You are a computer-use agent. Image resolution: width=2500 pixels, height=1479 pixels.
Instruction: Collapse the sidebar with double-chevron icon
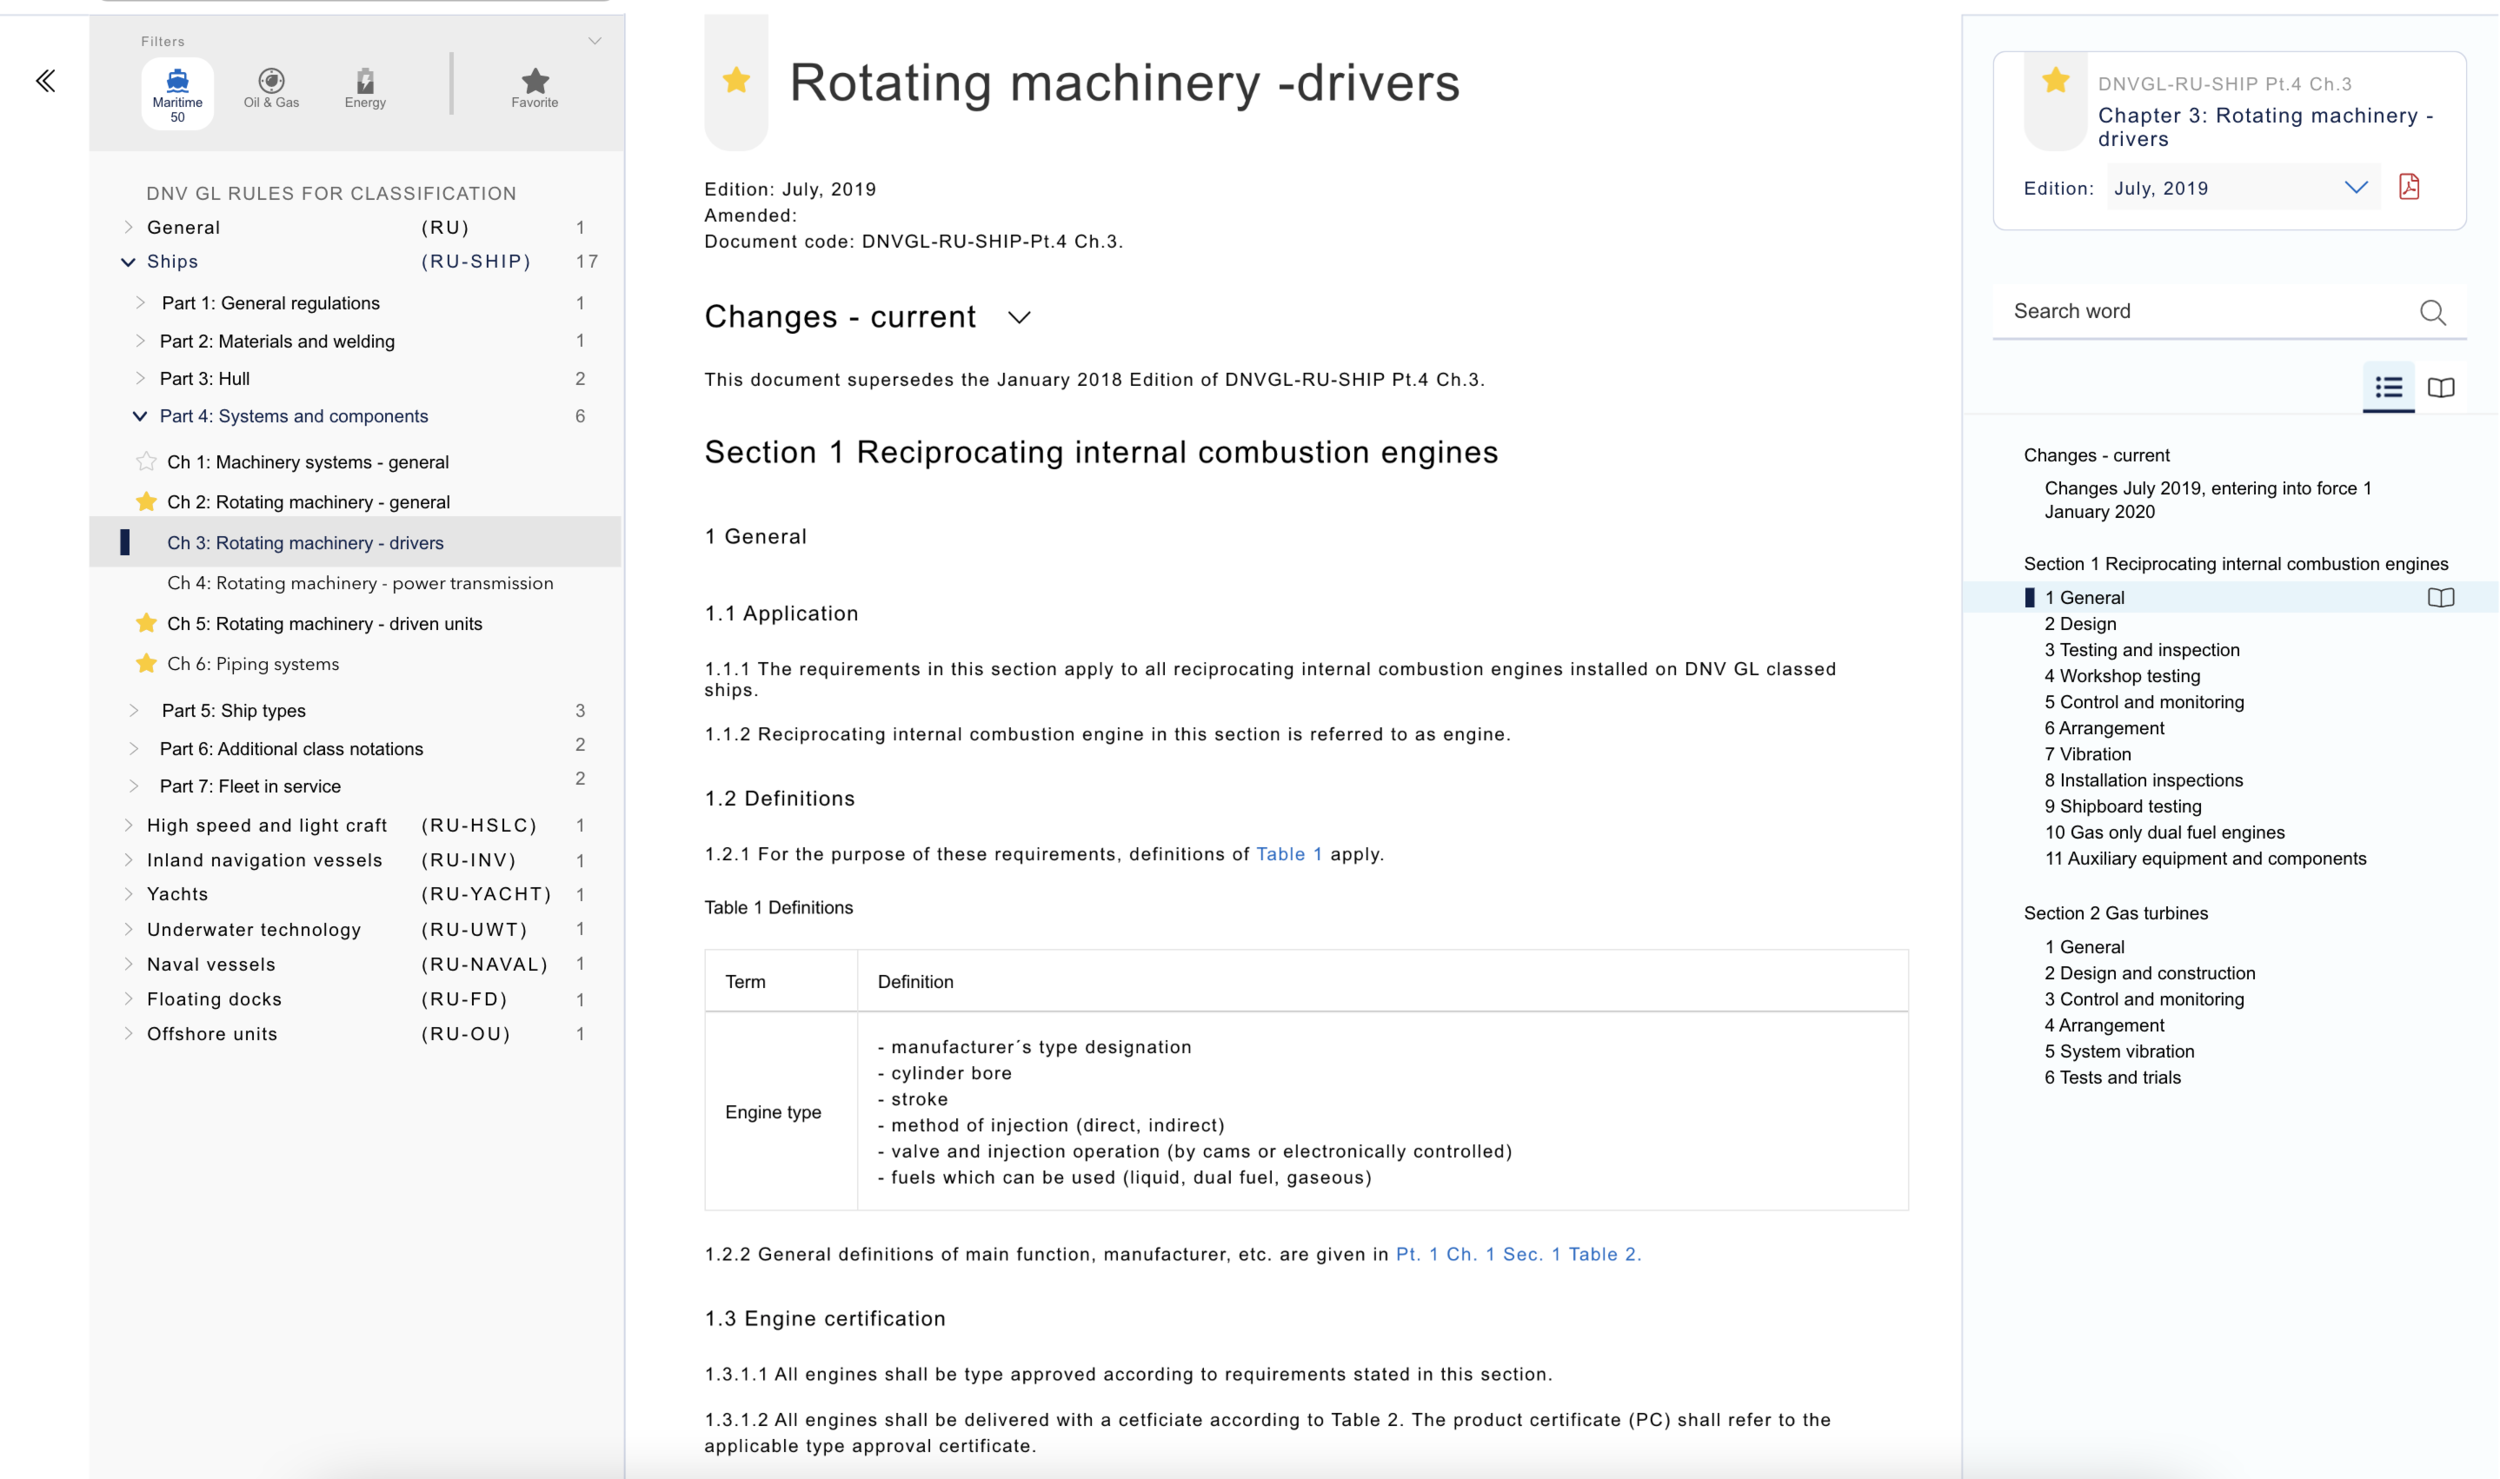[45, 80]
